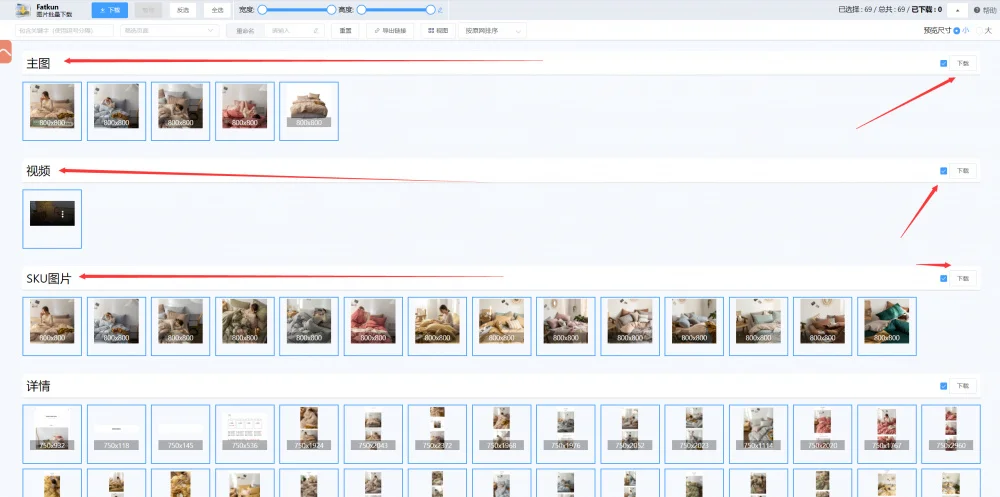Click 反选 to invert selection
The image size is (1000, 497).
[183, 10]
